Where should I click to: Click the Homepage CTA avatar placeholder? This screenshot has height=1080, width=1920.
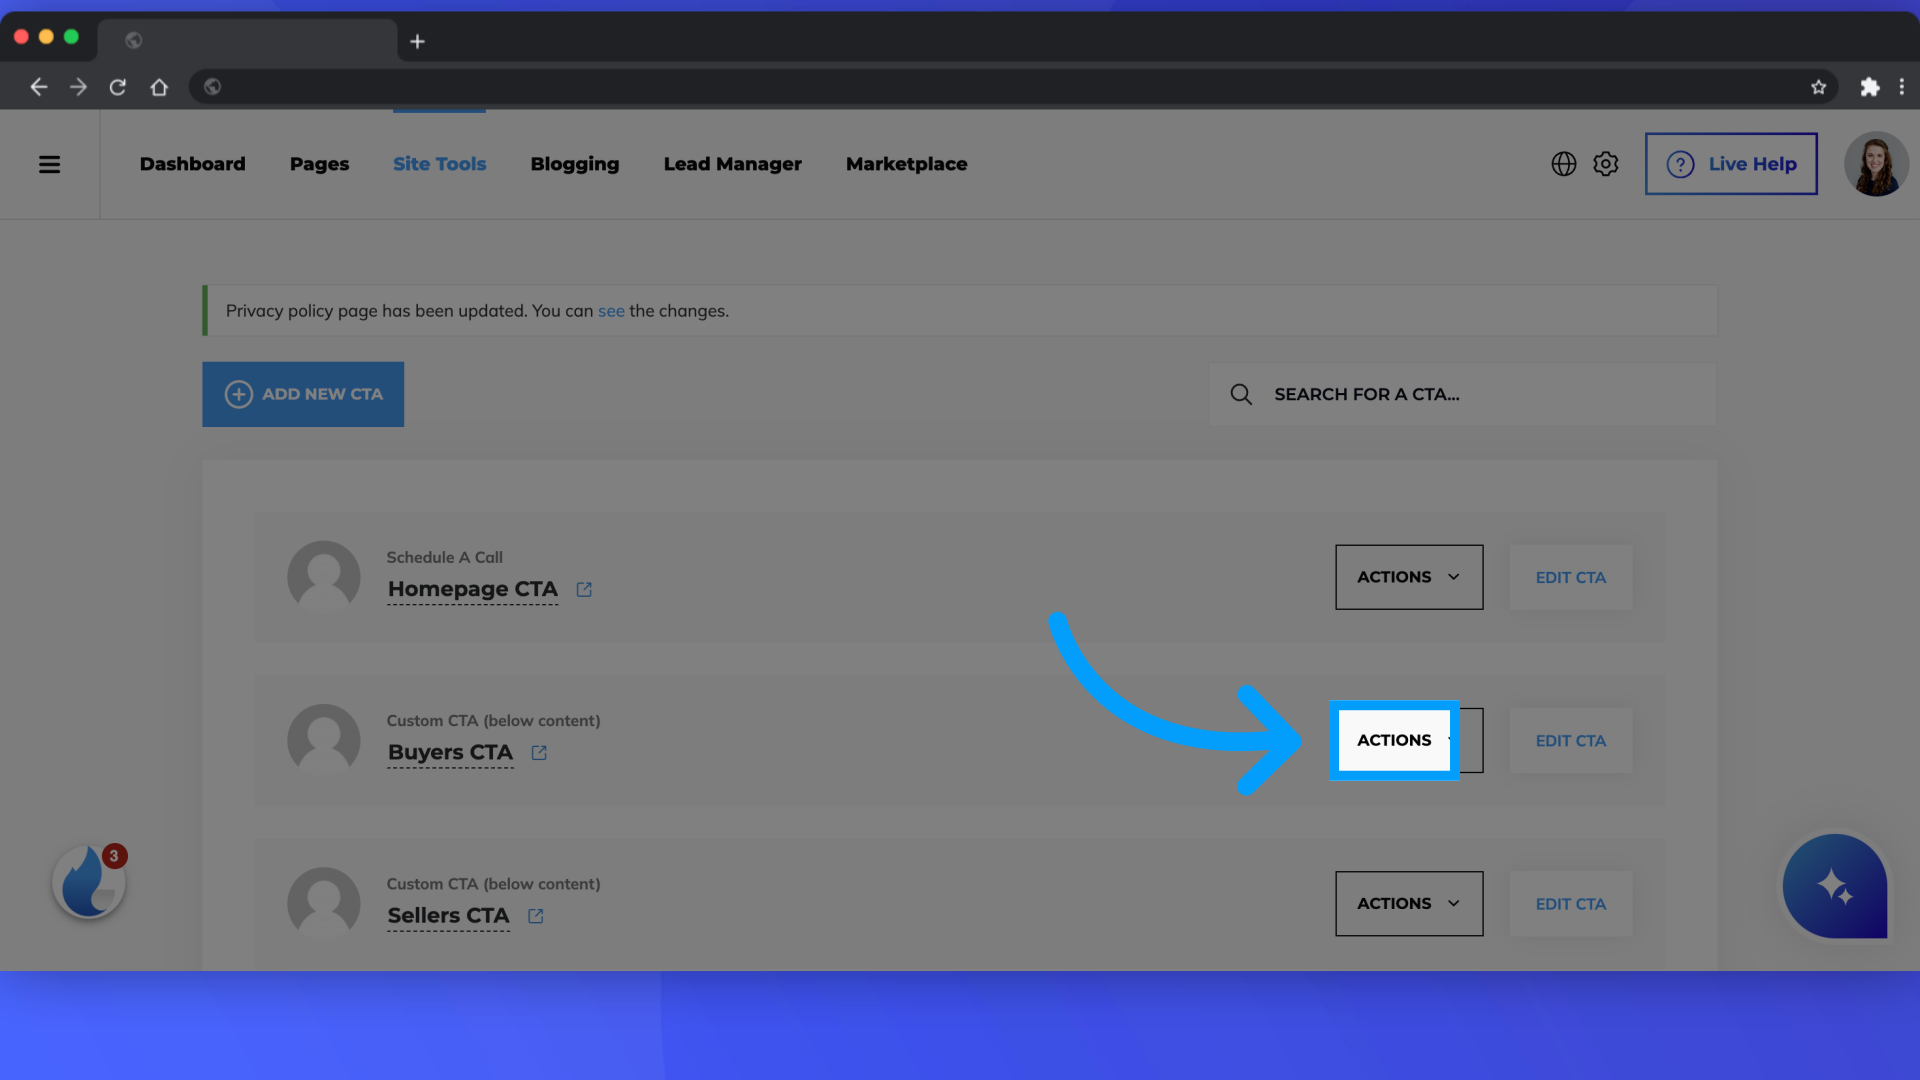pyautogui.click(x=324, y=577)
